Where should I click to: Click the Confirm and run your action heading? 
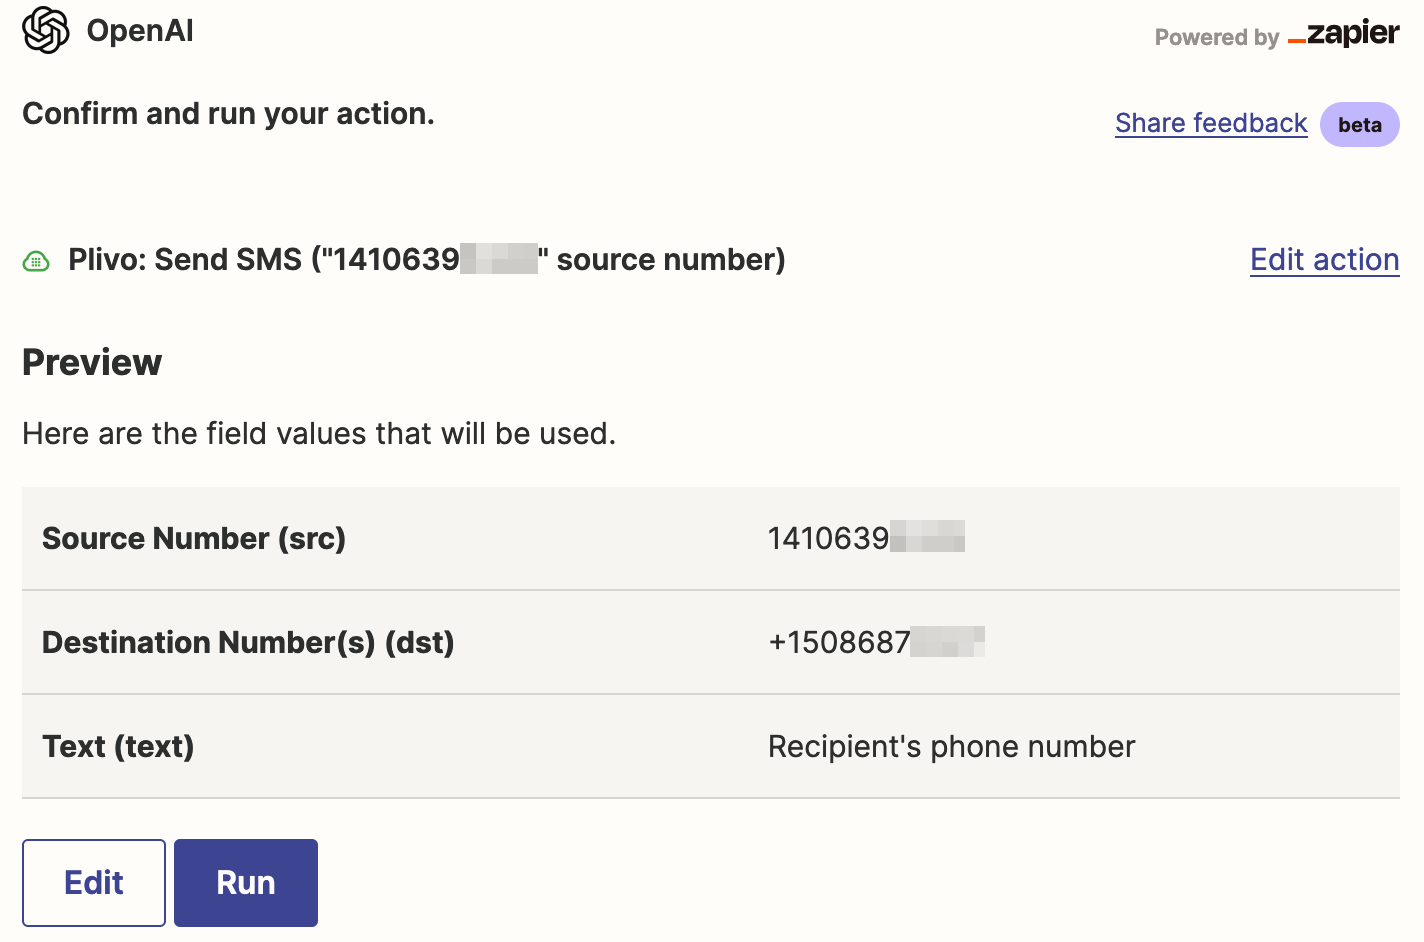228,113
